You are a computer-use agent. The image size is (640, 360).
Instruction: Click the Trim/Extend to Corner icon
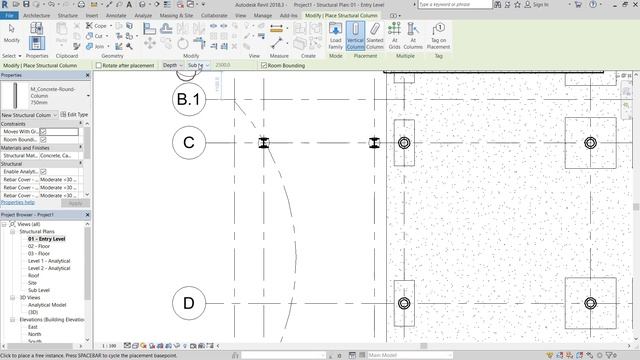(199, 43)
